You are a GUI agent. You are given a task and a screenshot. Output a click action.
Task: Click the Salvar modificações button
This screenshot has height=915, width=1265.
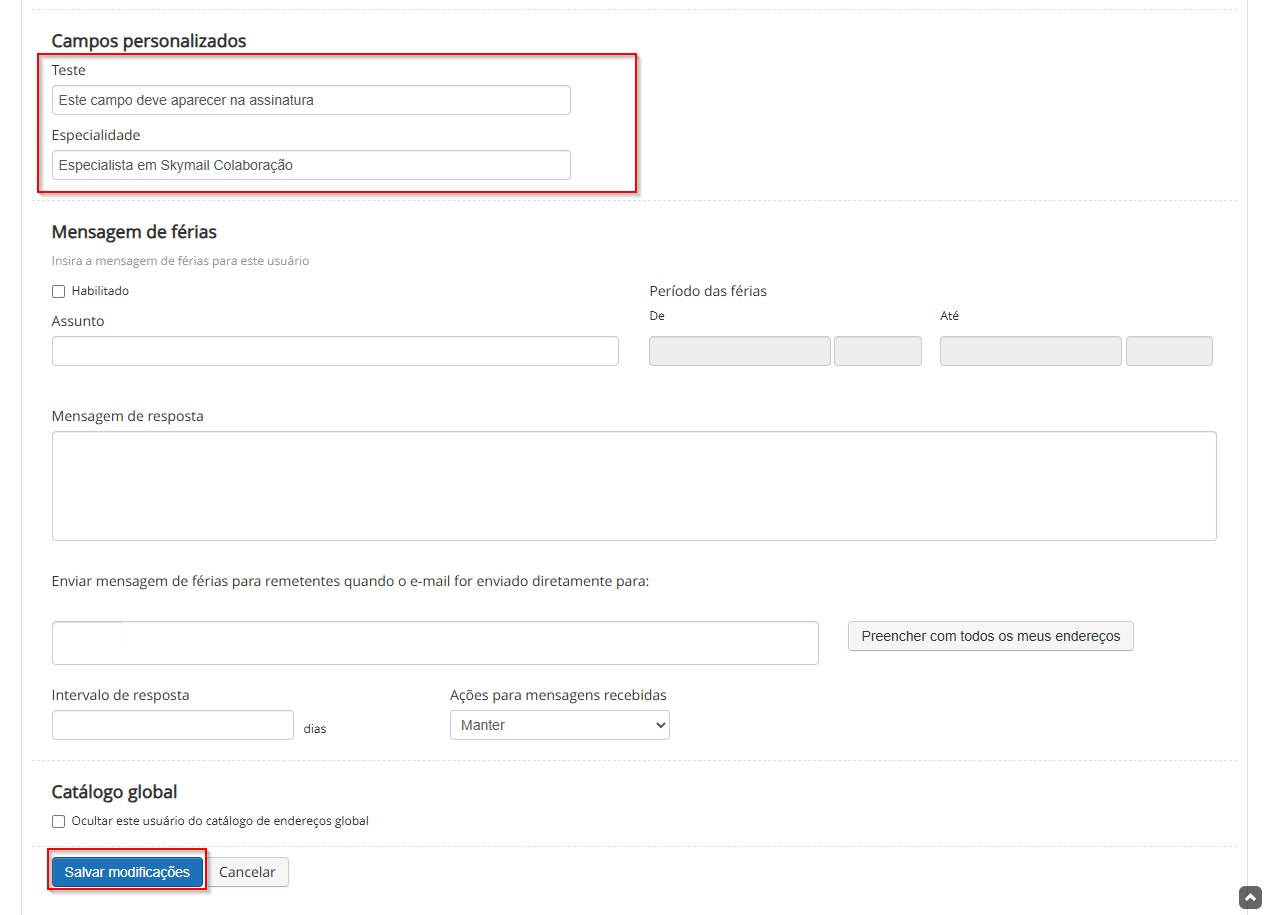[127, 872]
